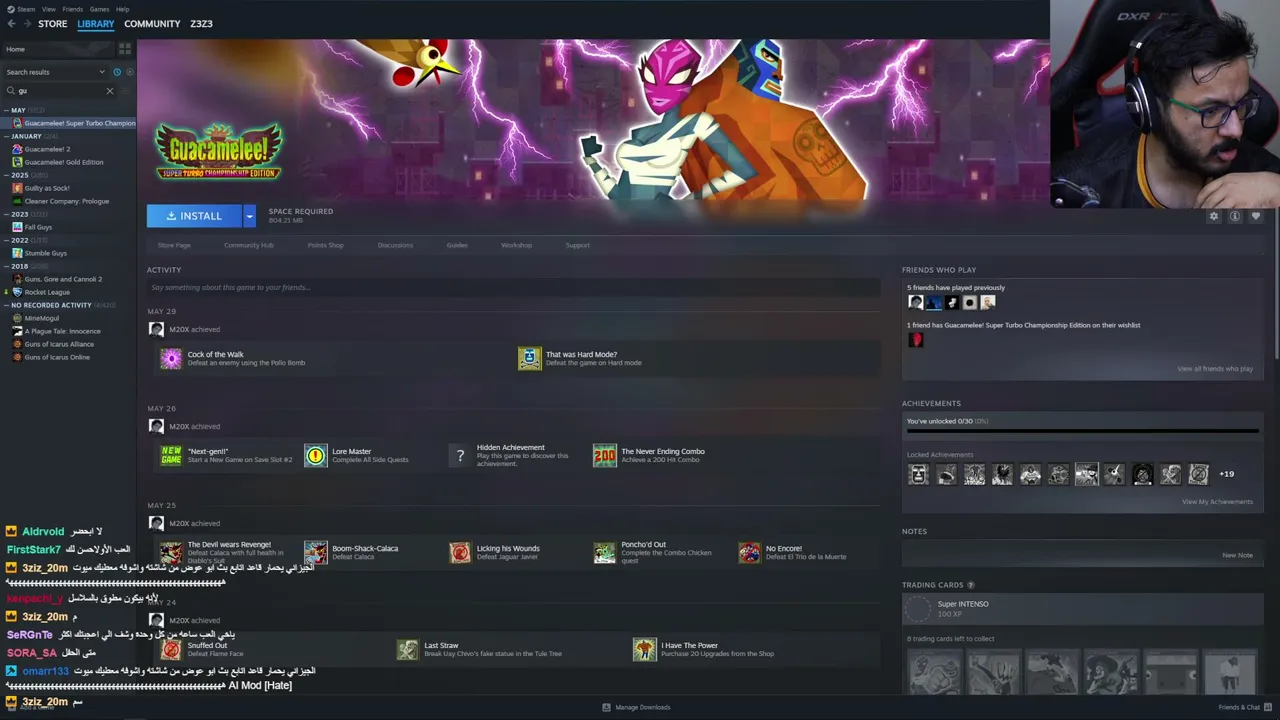
Task: Collapse the 2018 library group
Action: pos(7,266)
